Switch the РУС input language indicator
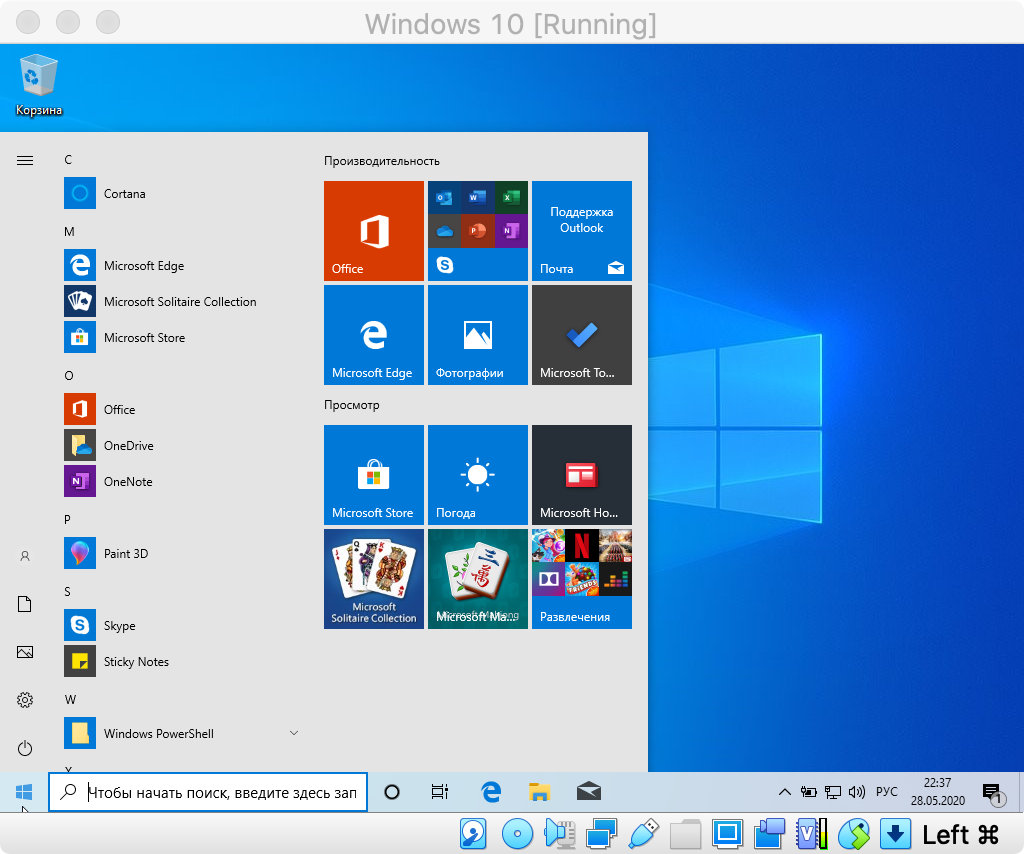 tap(886, 792)
